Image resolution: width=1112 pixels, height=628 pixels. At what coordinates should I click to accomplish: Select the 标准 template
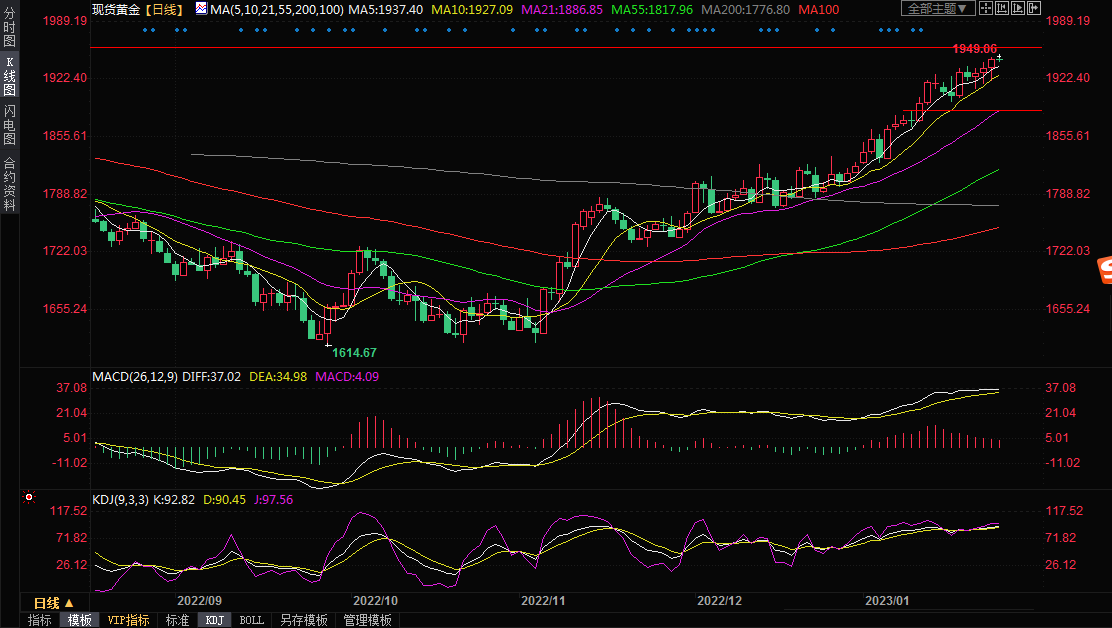[177, 620]
